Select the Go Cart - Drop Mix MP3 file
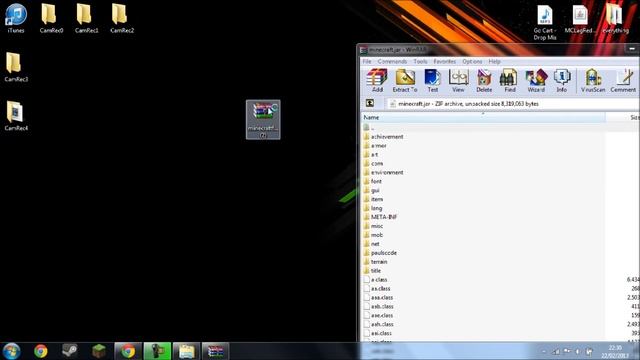 click(545, 22)
